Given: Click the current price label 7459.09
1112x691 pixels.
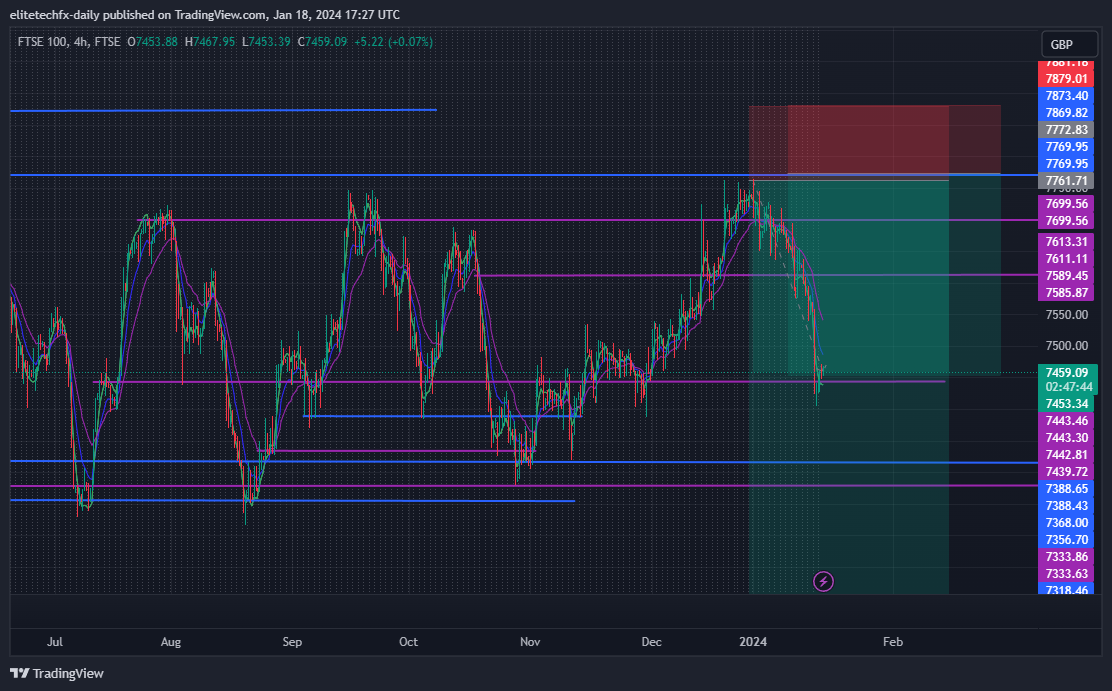Looking at the screenshot, I should pos(1067,372).
